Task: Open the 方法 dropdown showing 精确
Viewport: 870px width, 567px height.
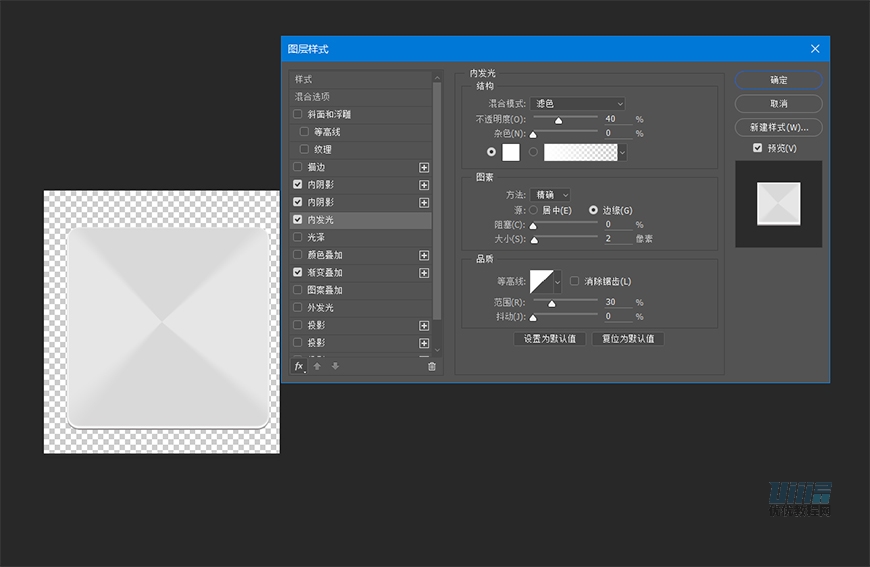Action: click(x=550, y=195)
